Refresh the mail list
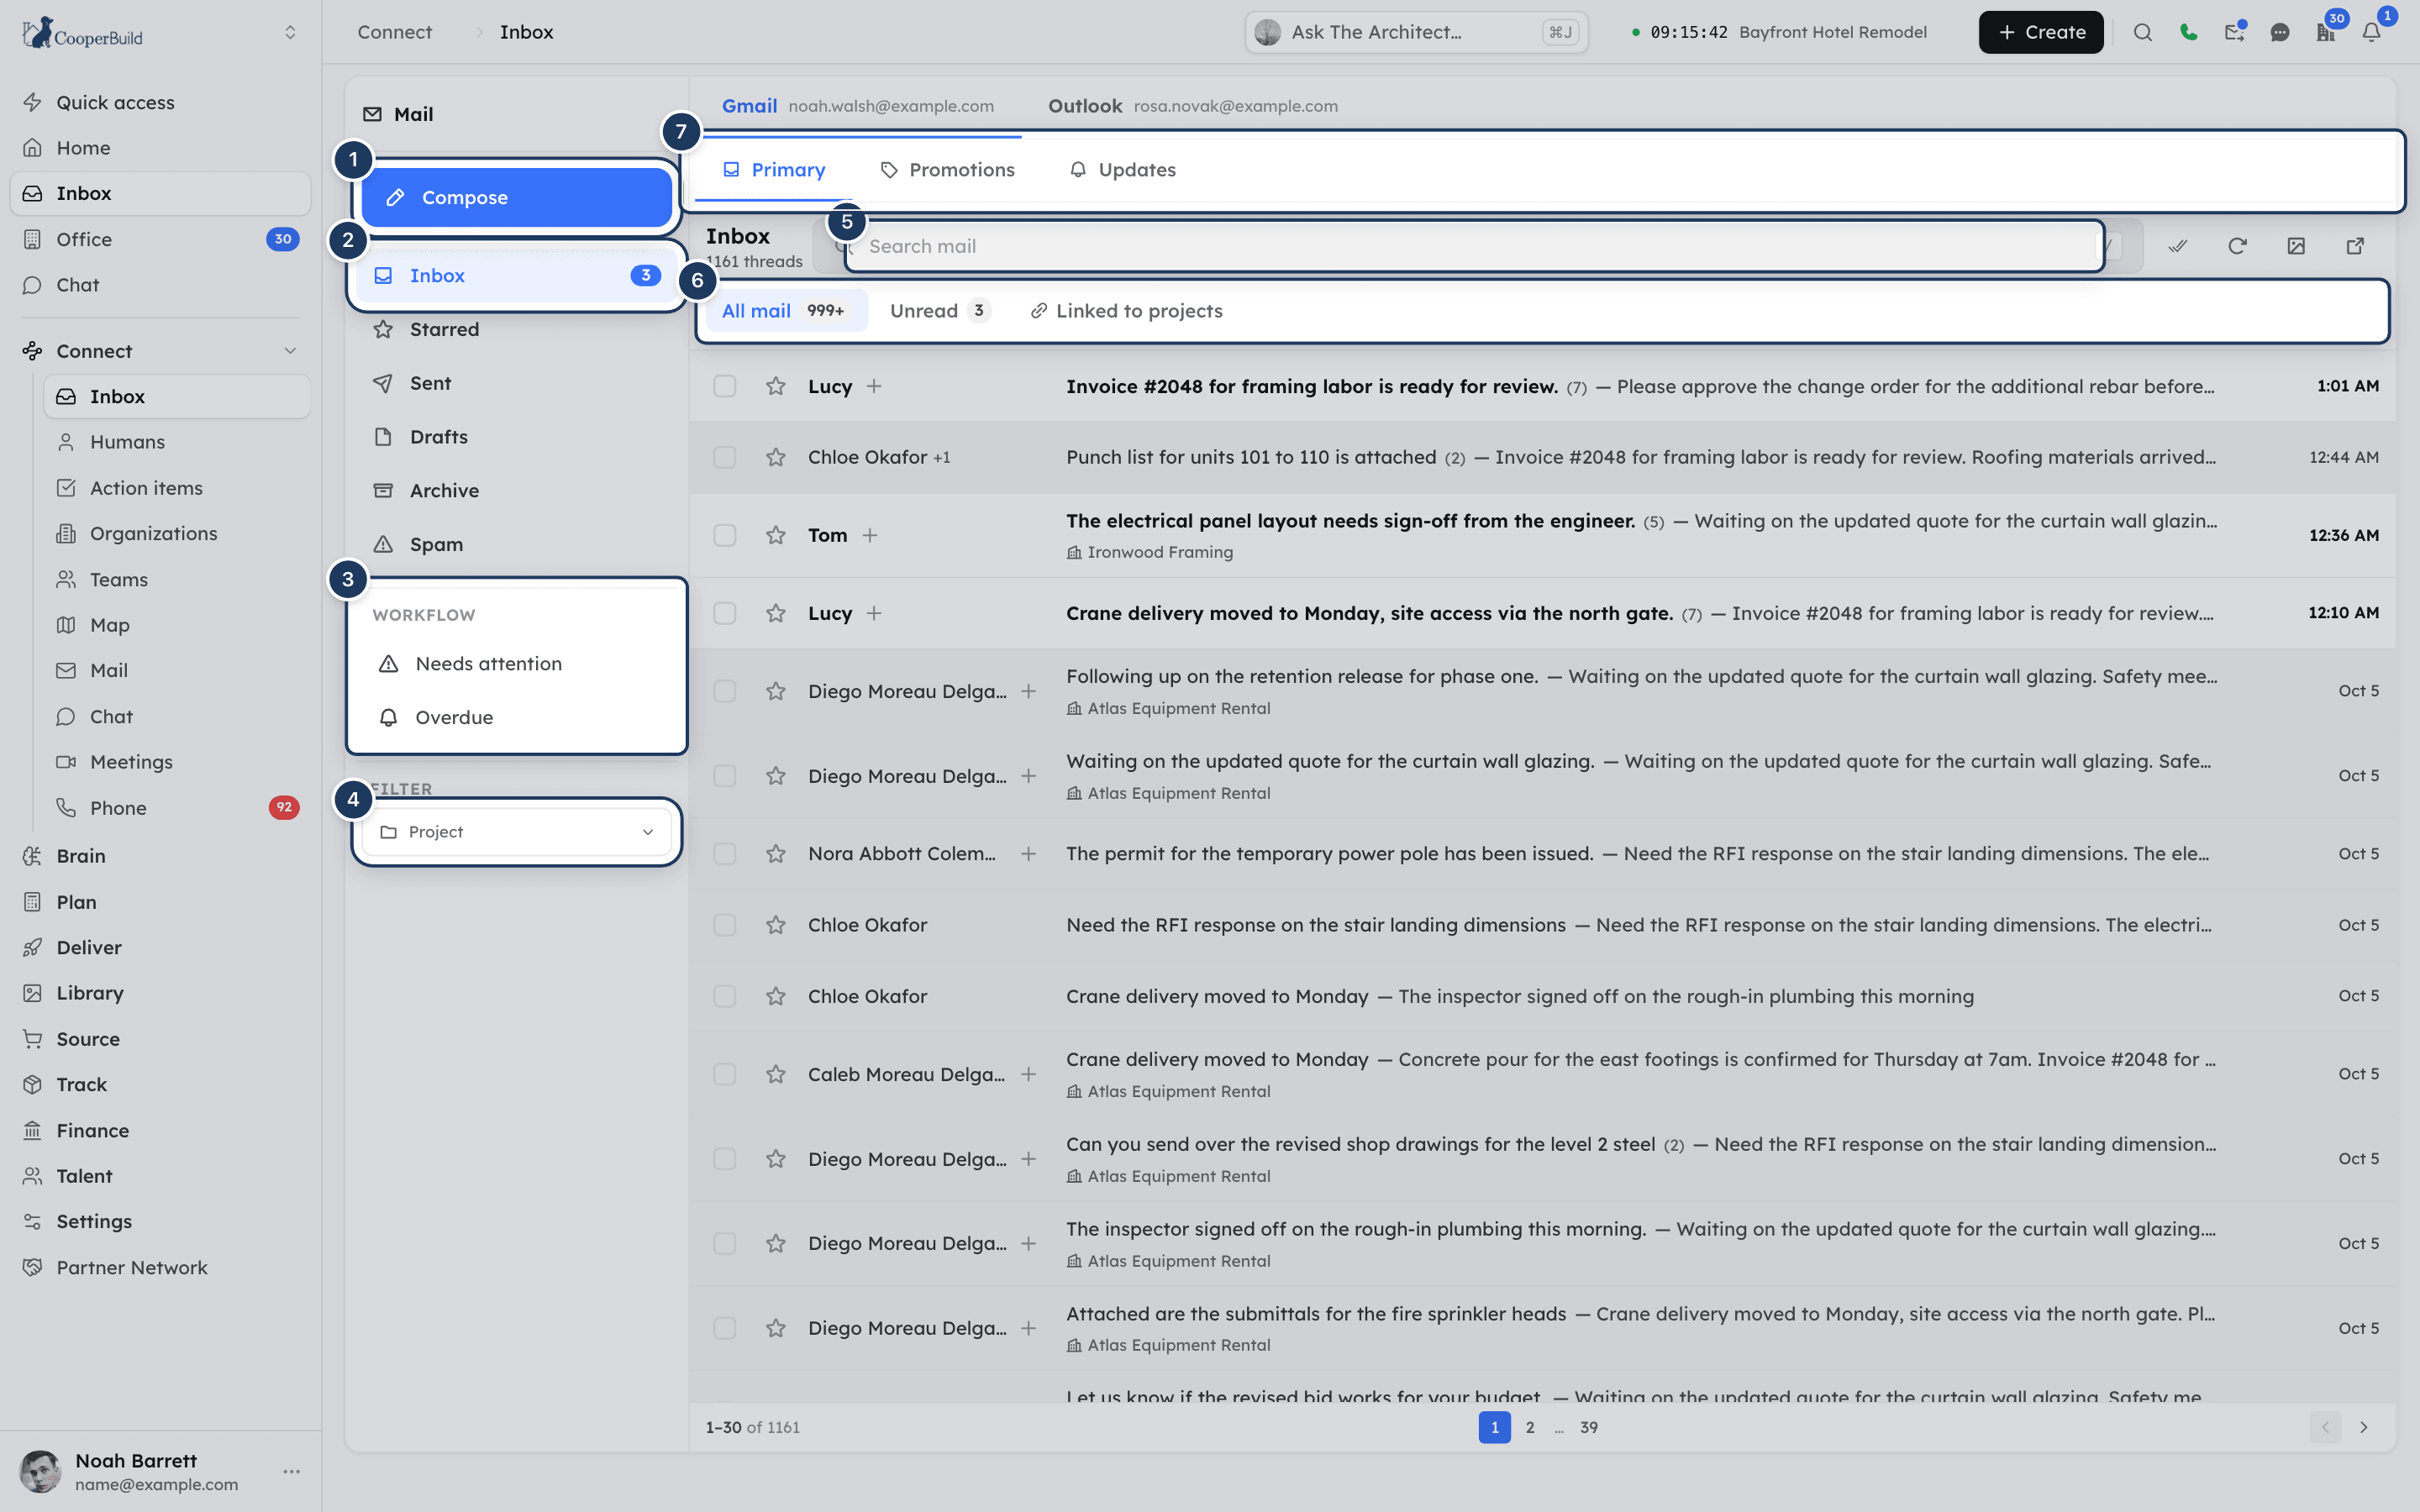Screen dimensions: 2420x1512 click(2237, 246)
